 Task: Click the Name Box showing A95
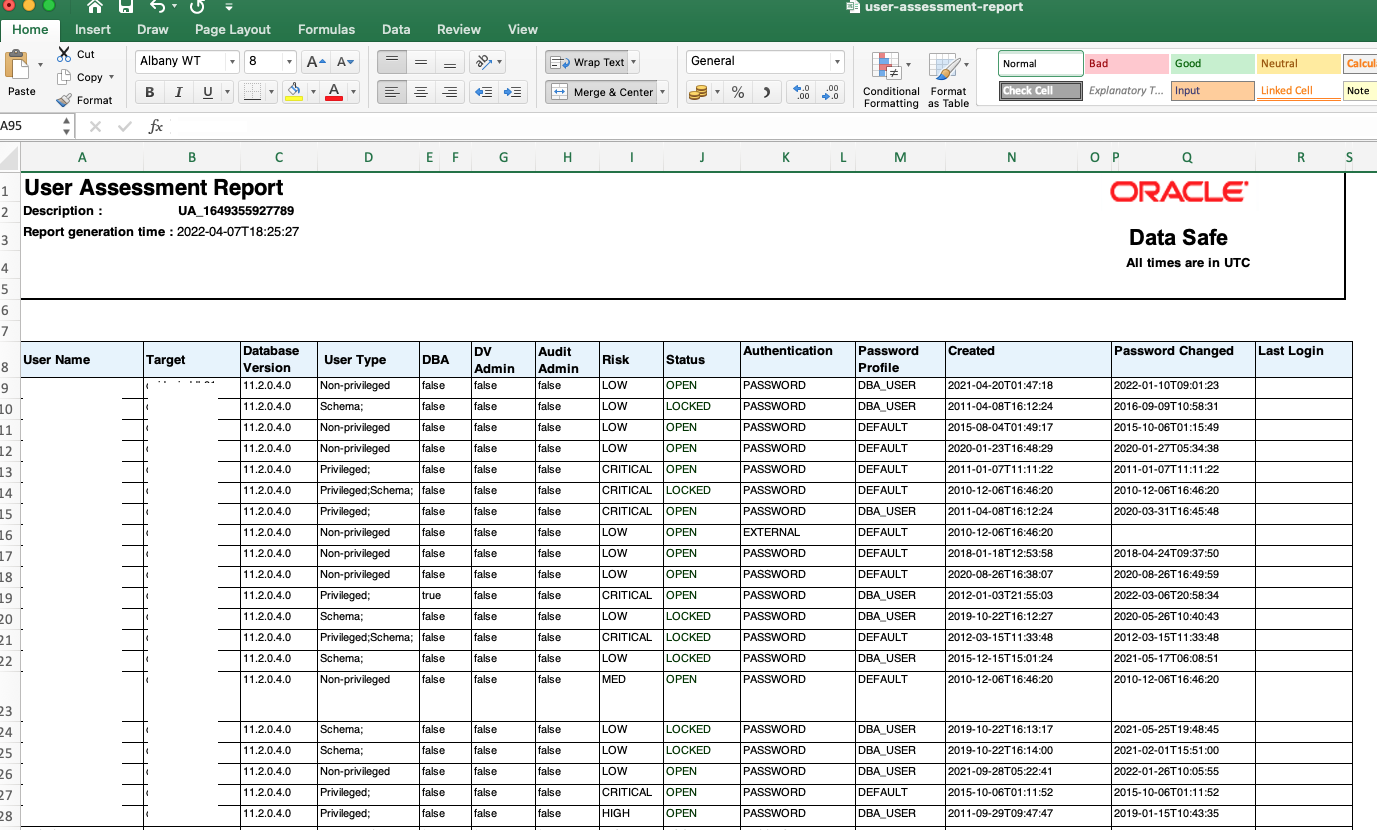point(30,126)
